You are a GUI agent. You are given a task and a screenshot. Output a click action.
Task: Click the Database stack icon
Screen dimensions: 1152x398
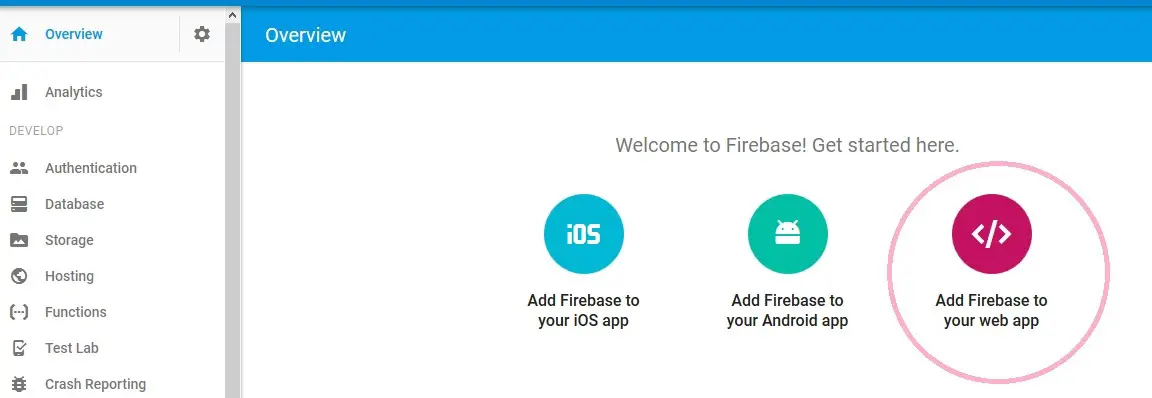(19, 204)
